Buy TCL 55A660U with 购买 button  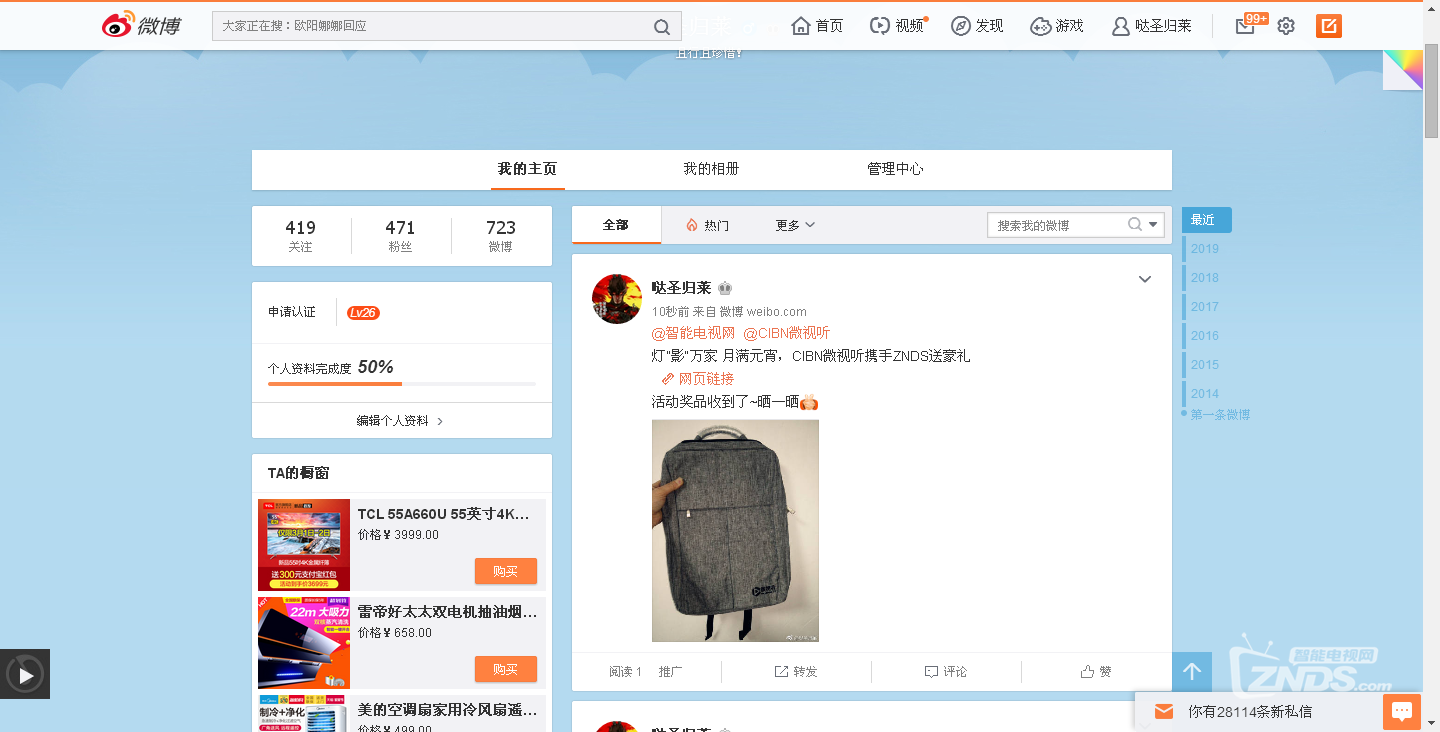tap(506, 571)
